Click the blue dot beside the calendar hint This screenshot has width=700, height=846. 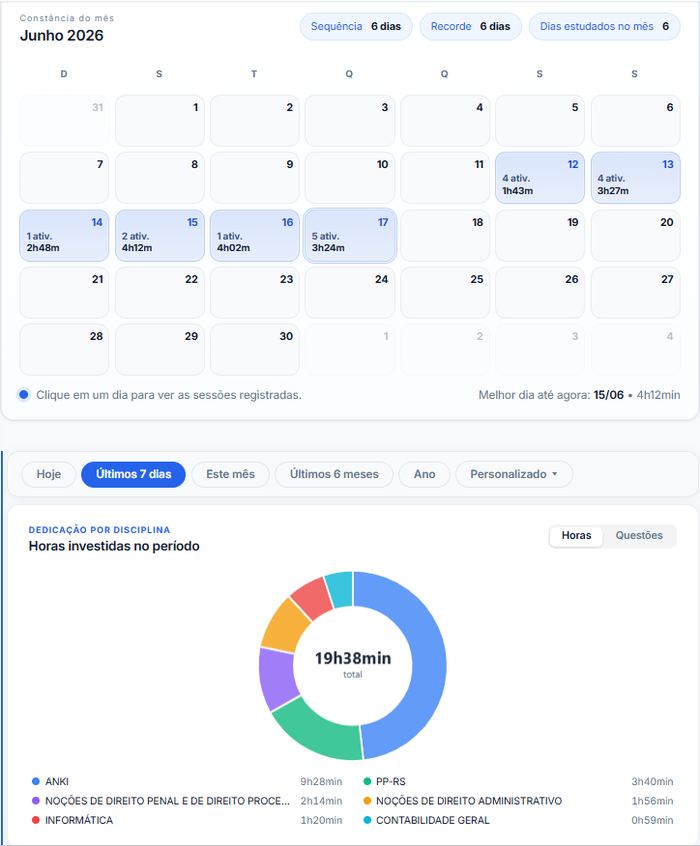(x=24, y=395)
